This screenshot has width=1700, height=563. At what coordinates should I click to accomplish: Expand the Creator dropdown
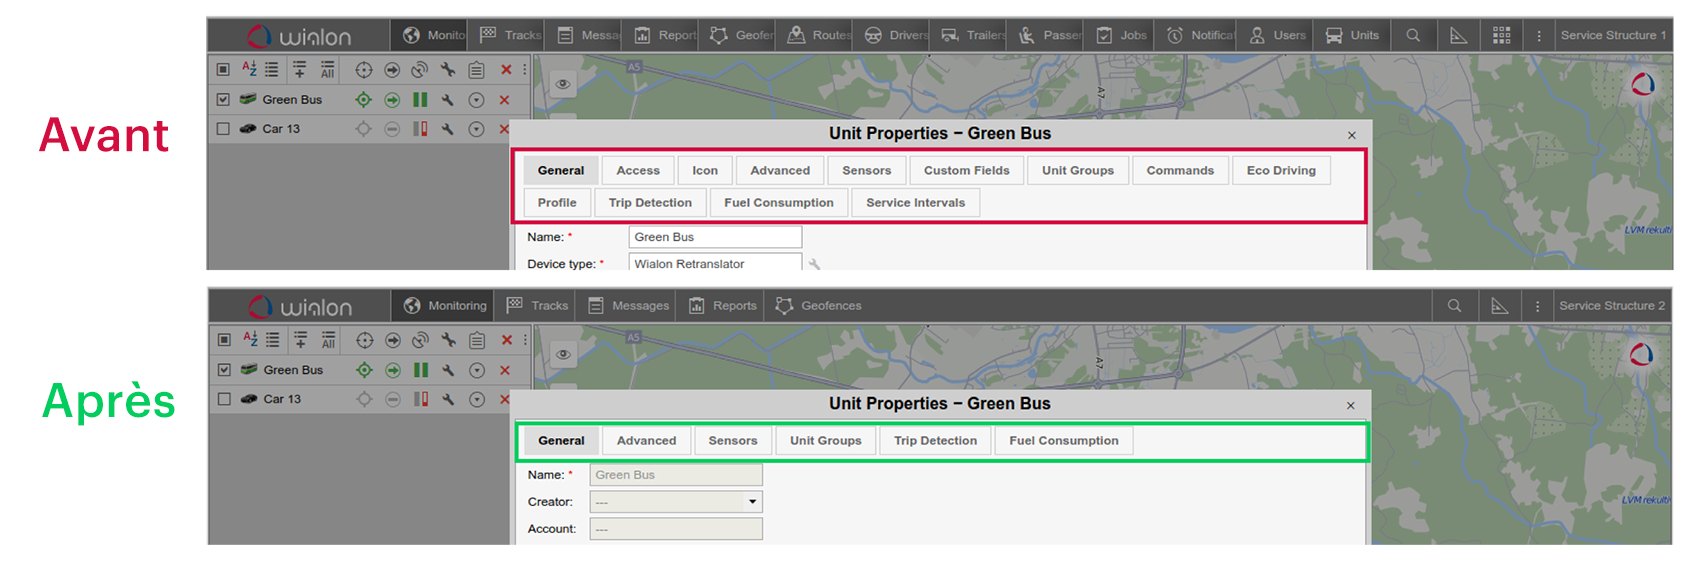752,502
